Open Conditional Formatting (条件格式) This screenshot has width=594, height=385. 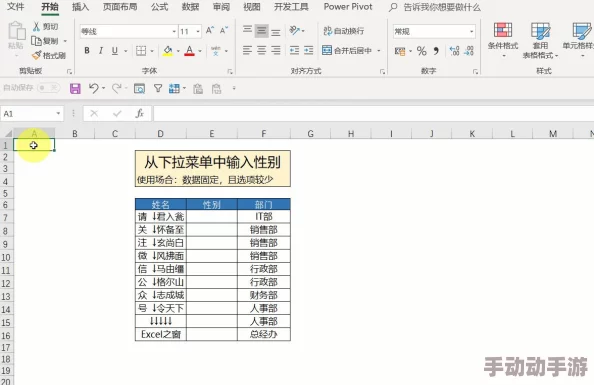[503, 39]
